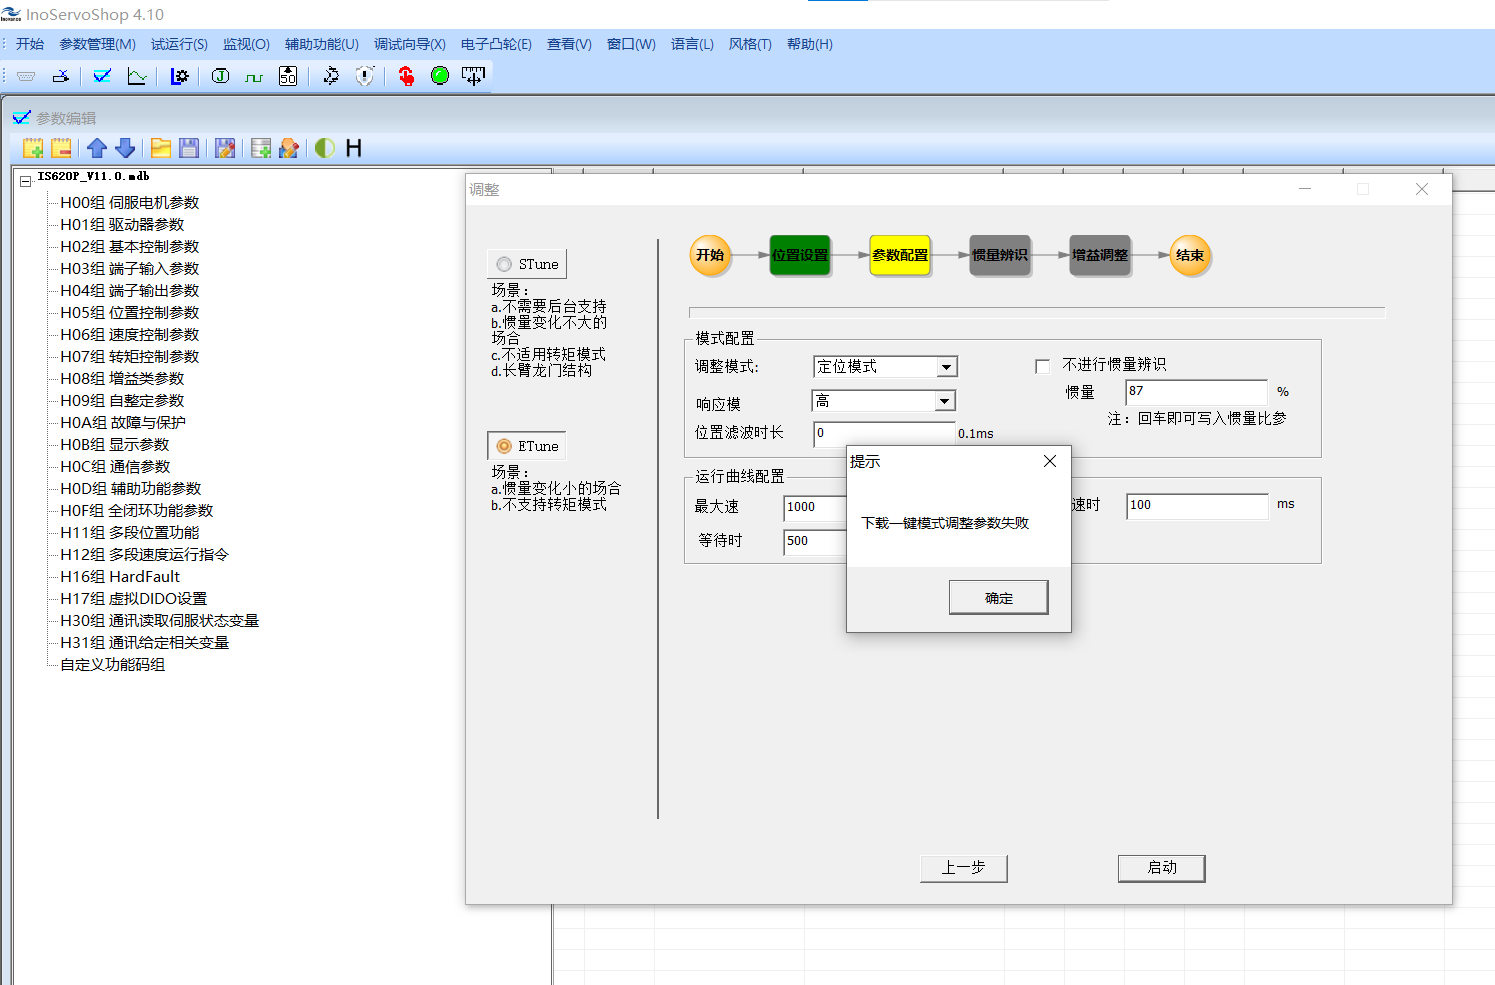Click the 等待时 input field showing 500

[x=815, y=541]
